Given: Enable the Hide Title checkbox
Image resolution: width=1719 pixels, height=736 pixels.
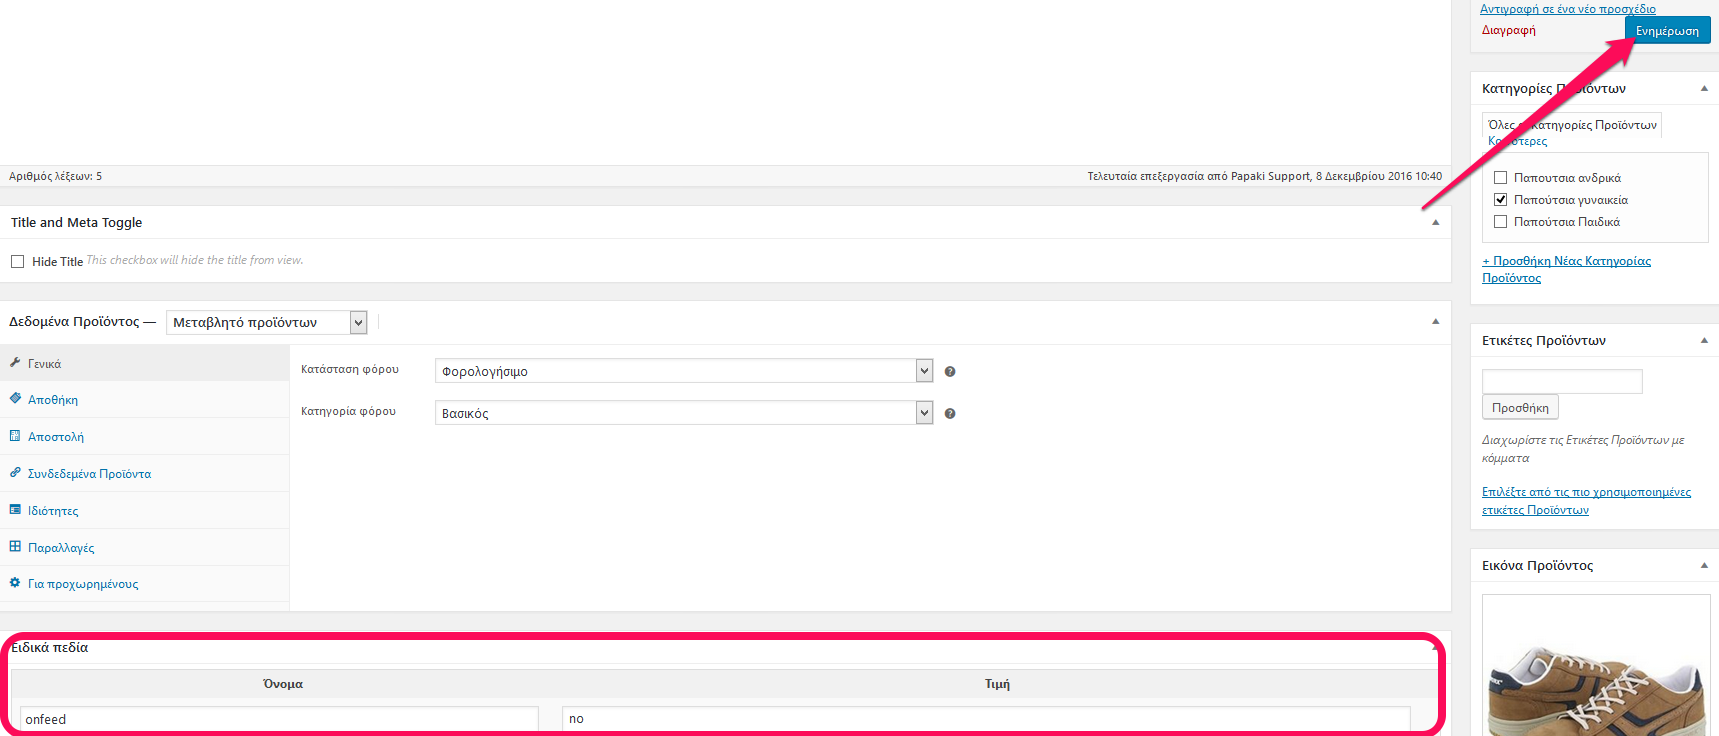Looking at the screenshot, I should click(17, 262).
